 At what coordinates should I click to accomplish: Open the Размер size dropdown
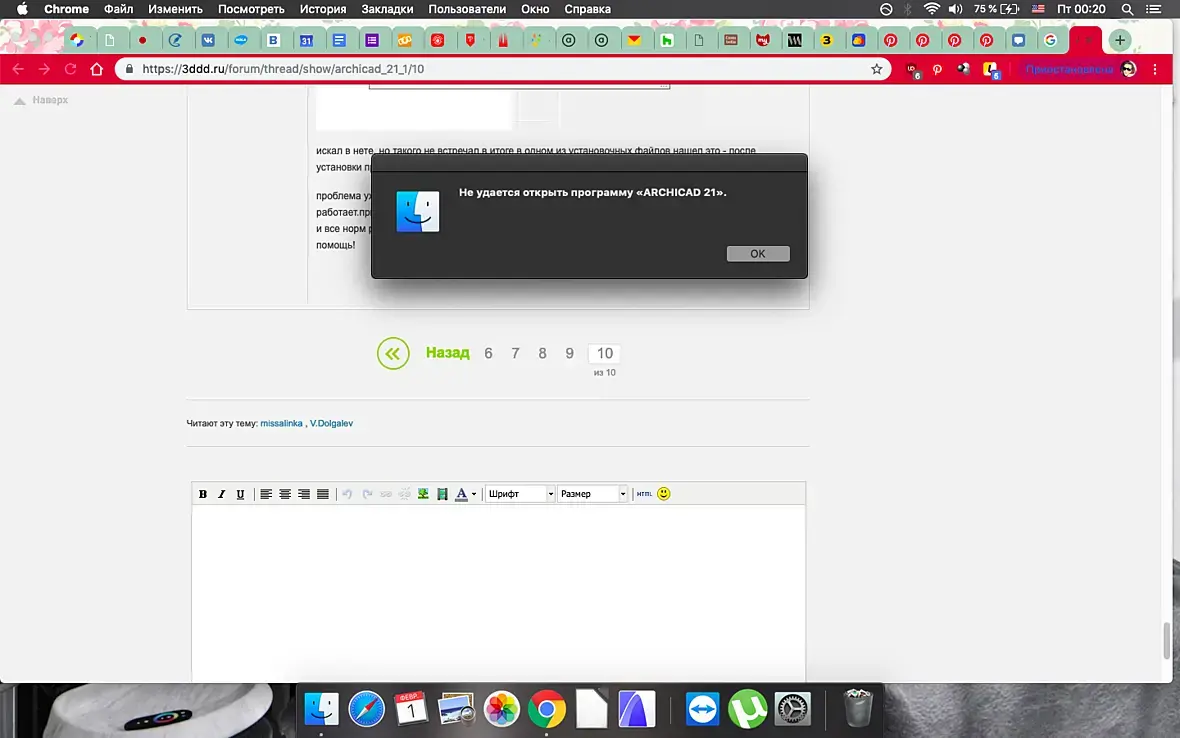[592, 494]
